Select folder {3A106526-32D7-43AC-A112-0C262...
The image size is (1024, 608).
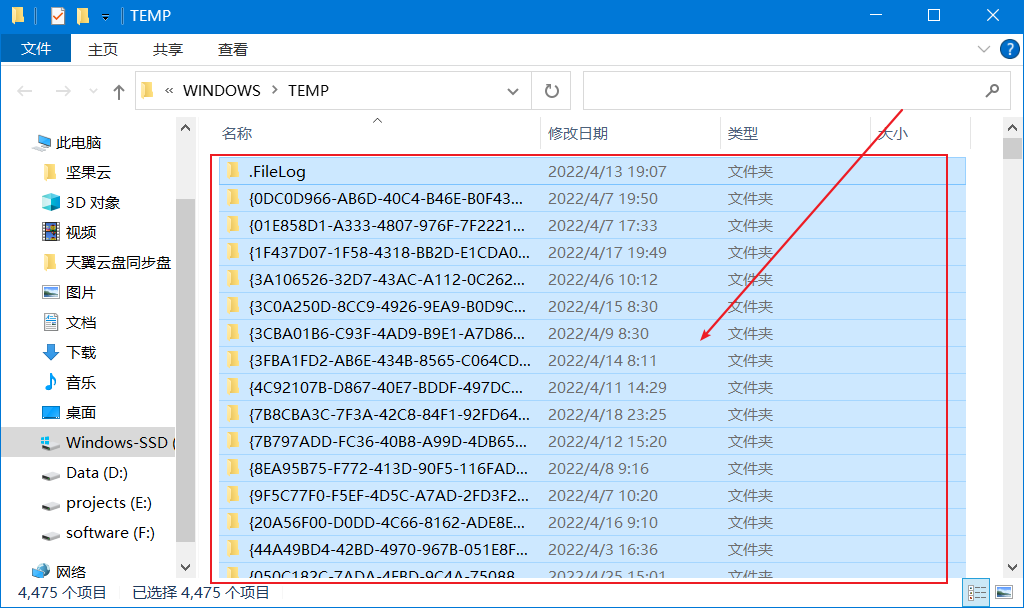pyautogui.click(x=387, y=280)
